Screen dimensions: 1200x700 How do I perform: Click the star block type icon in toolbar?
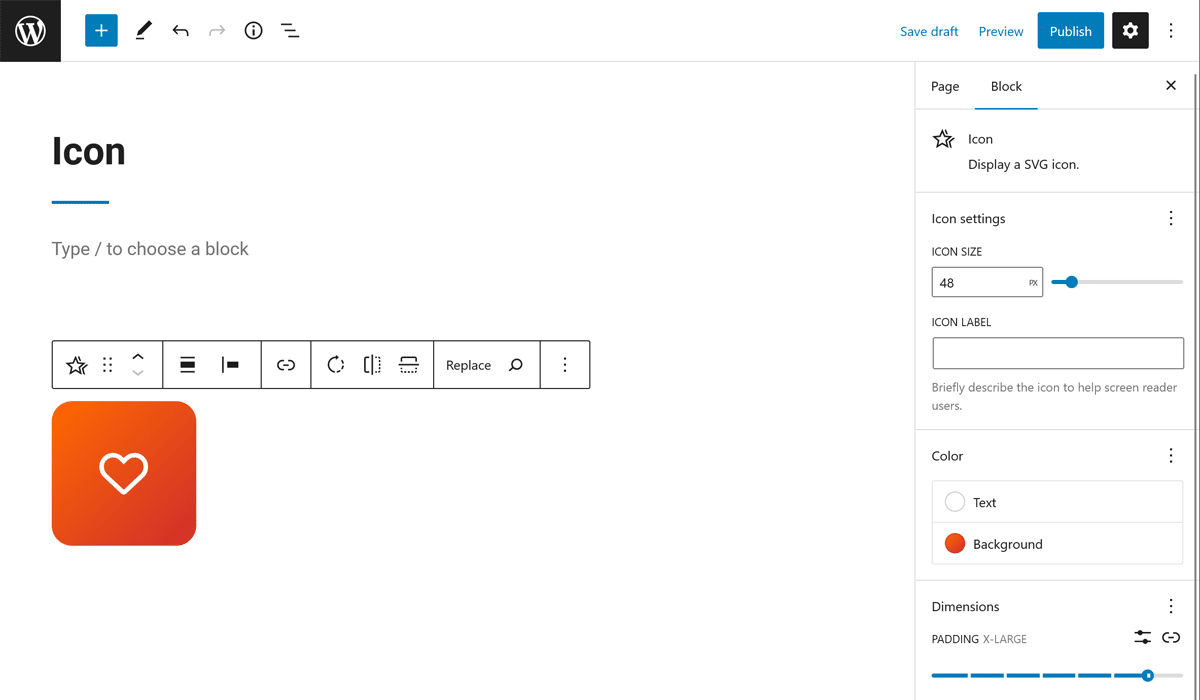pyautogui.click(x=76, y=365)
